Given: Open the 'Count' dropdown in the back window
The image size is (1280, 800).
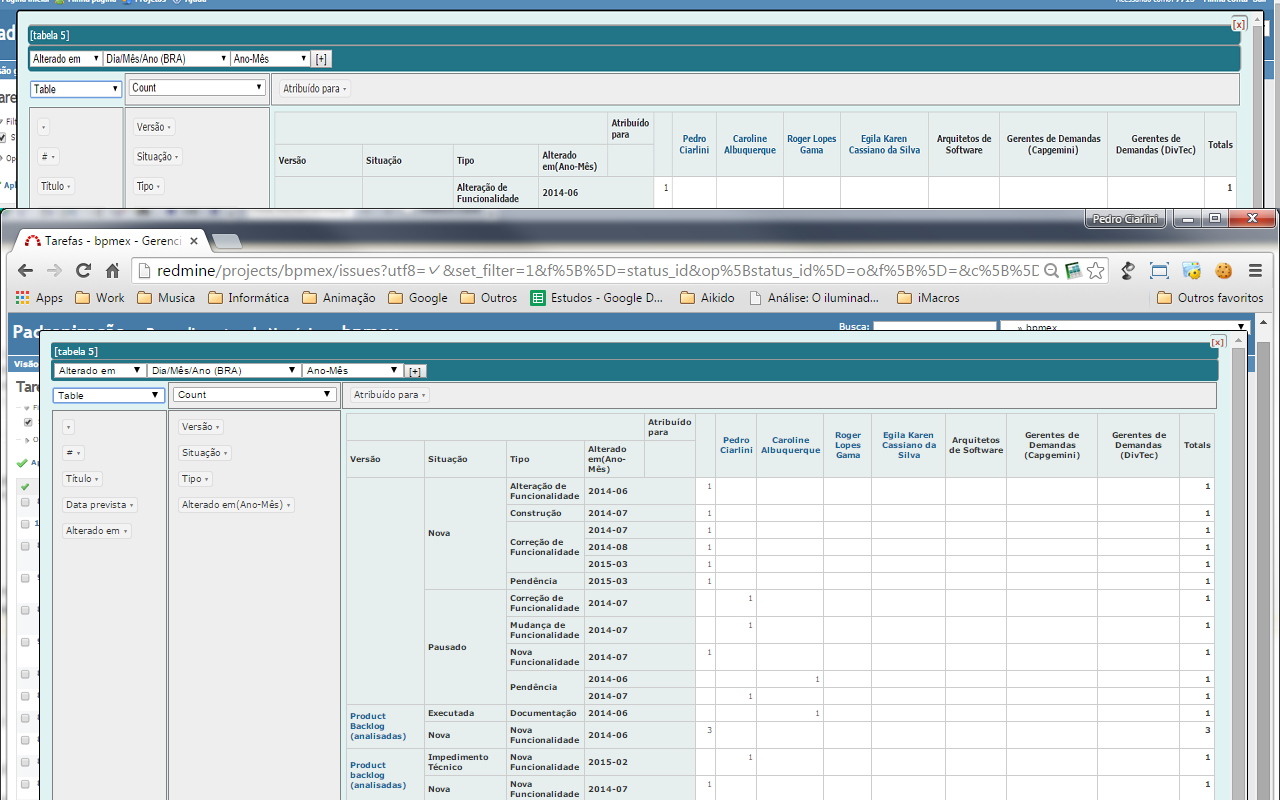Looking at the screenshot, I should [x=197, y=88].
